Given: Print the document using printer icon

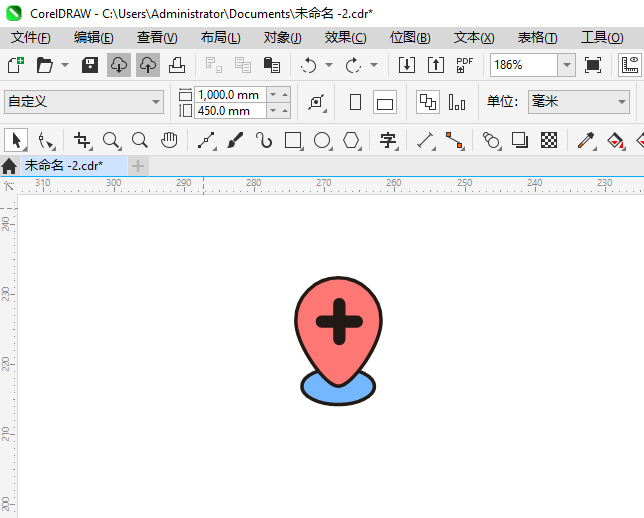Looking at the screenshot, I should pos(177,65).
